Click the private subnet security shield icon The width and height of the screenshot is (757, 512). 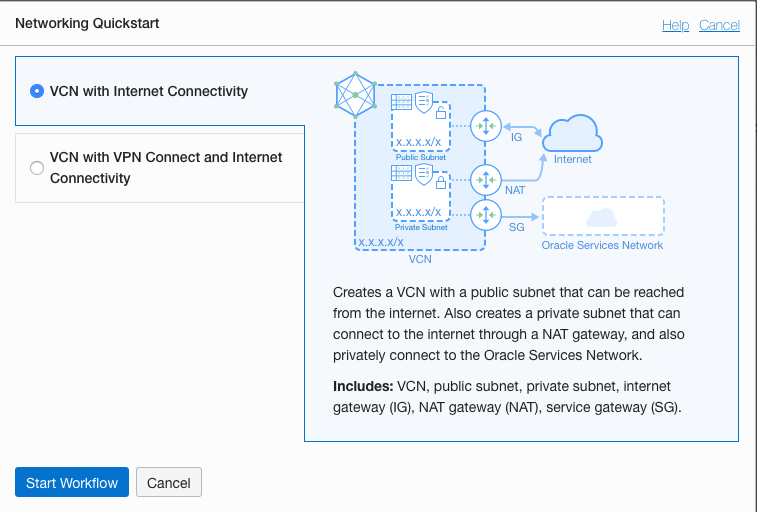tap(423, 172)
